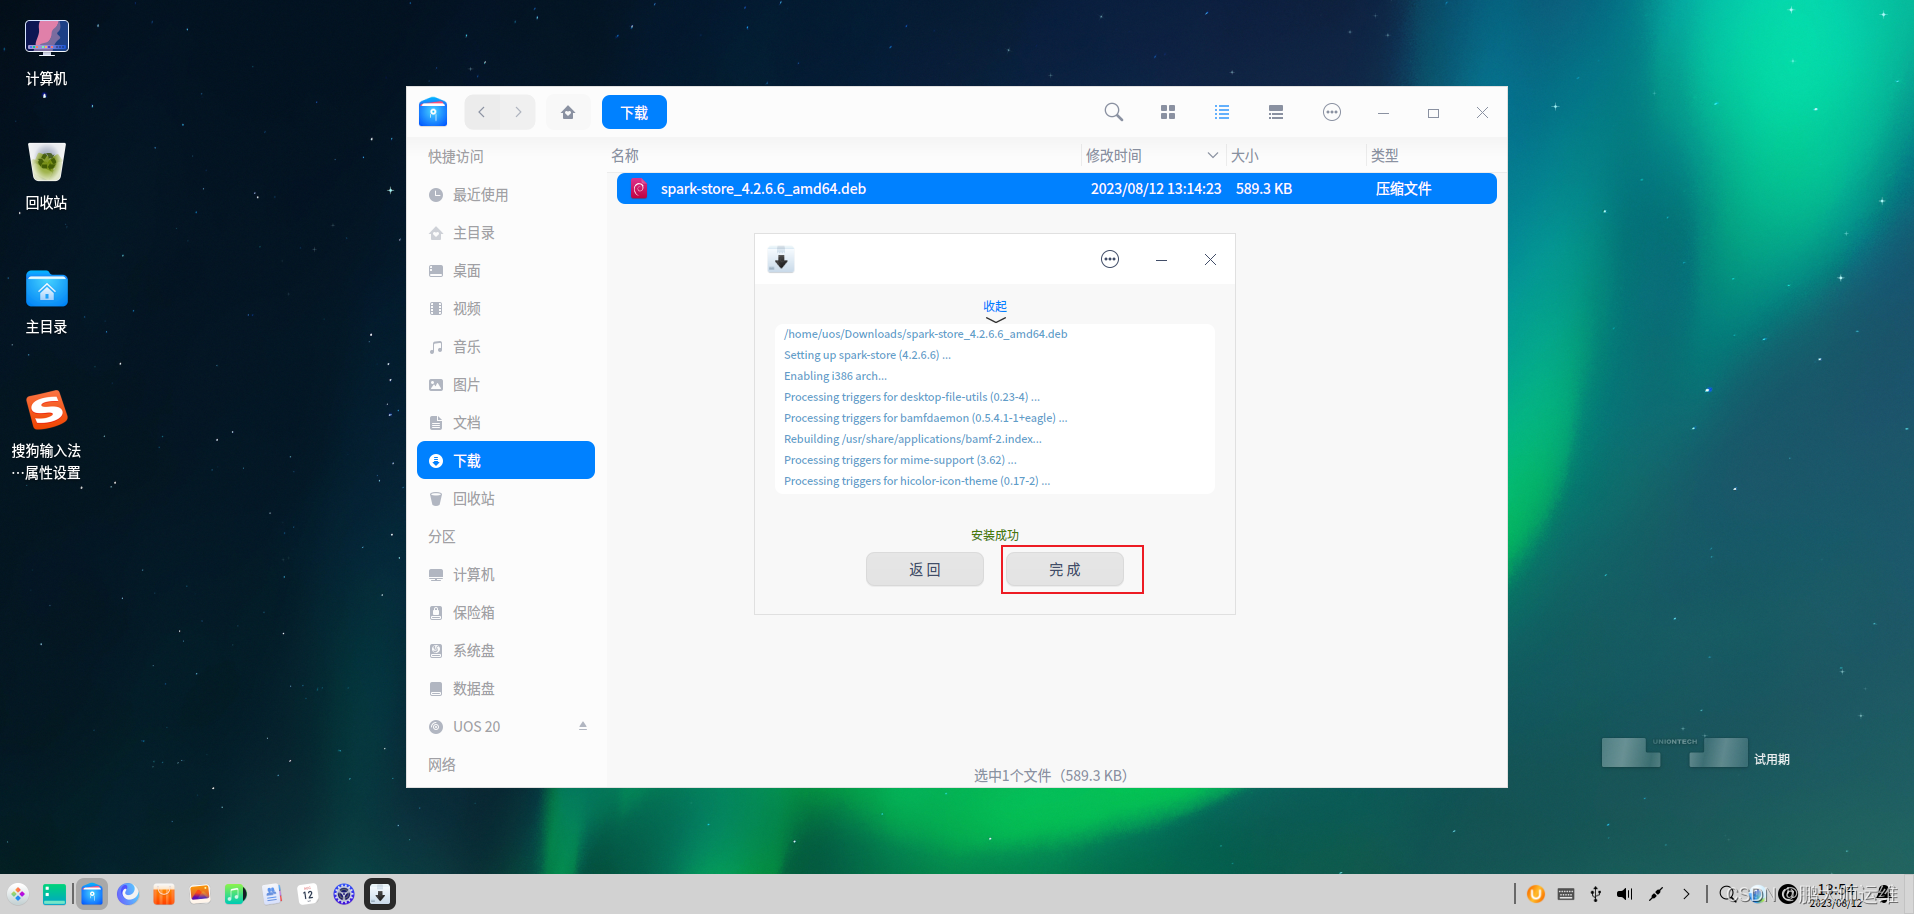Open 图片 in the sidebar

click(506, 385)
